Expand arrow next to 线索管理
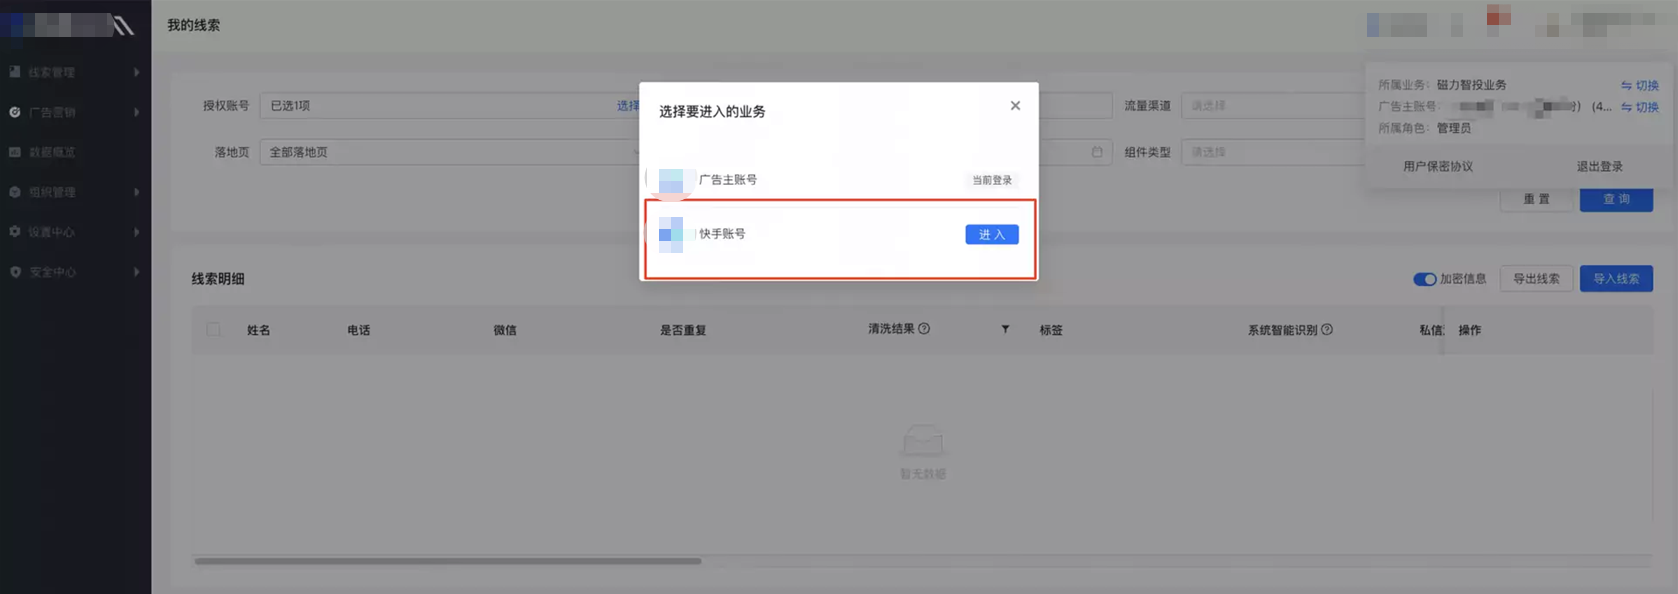The image size is (1678, 594). [137, 72]
